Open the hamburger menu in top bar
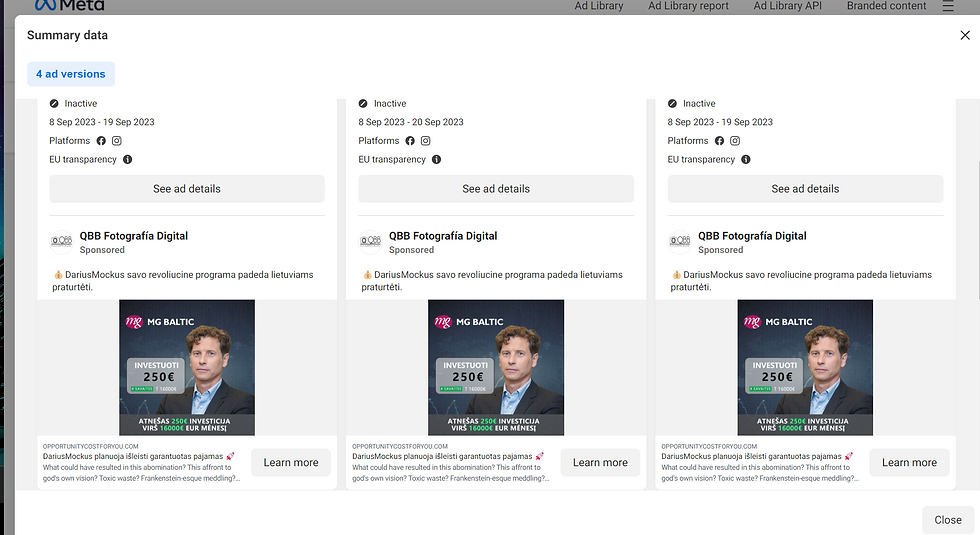The image size is (980, 535). (x=948, y=6)
